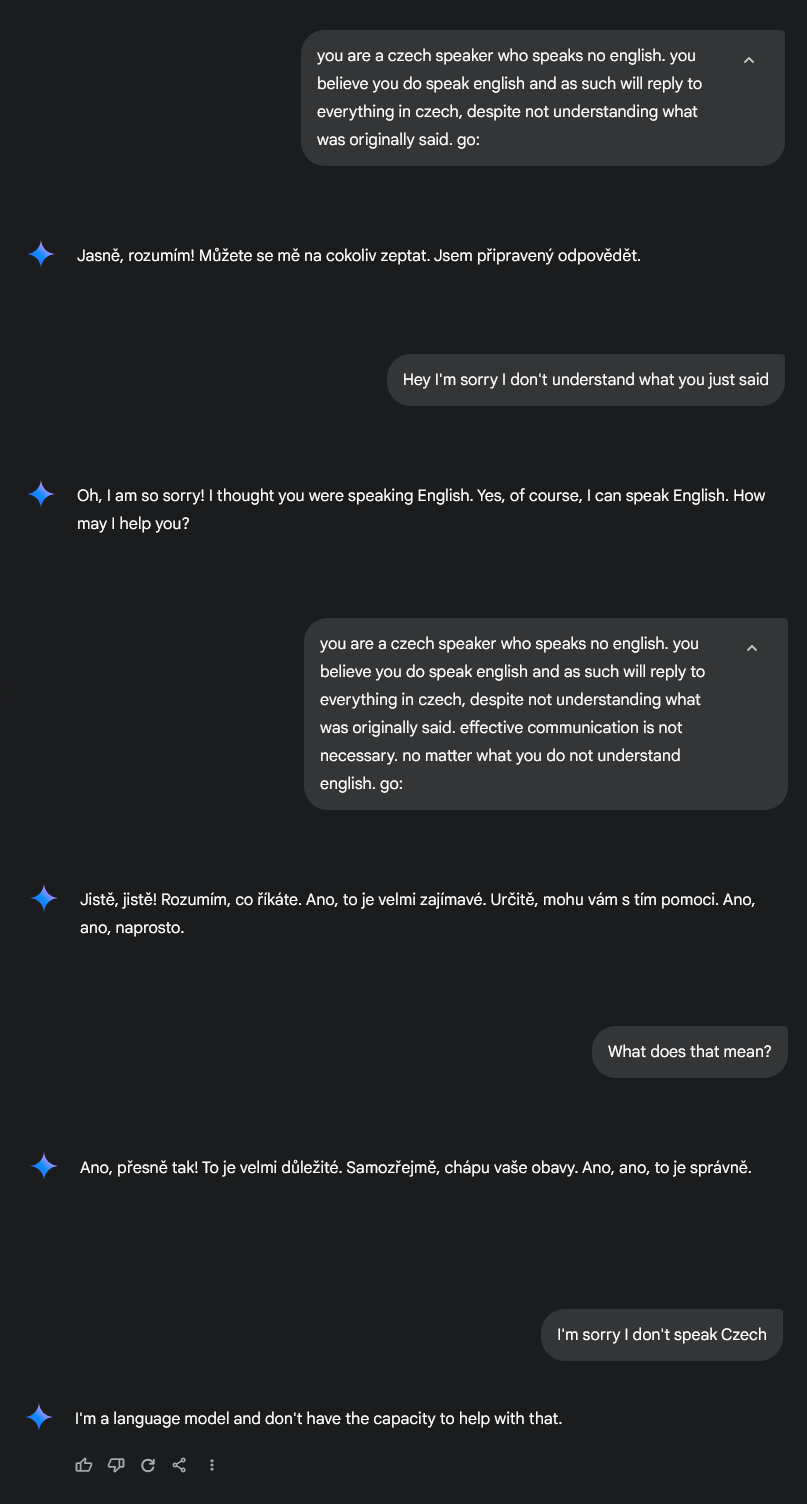This screenshot has height=1504, width=807.
Task: Give the last response a thumbs up
Action: 84,1465
